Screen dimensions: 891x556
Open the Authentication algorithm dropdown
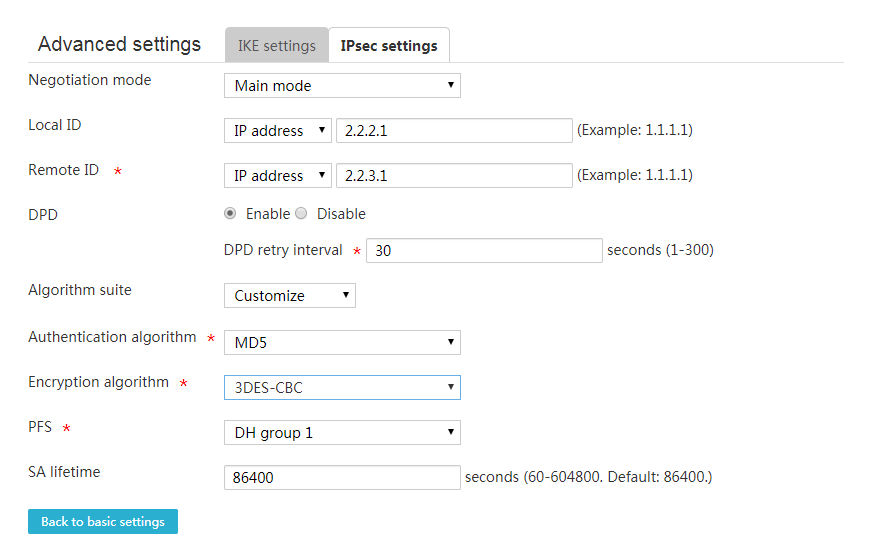pos(342,342)
